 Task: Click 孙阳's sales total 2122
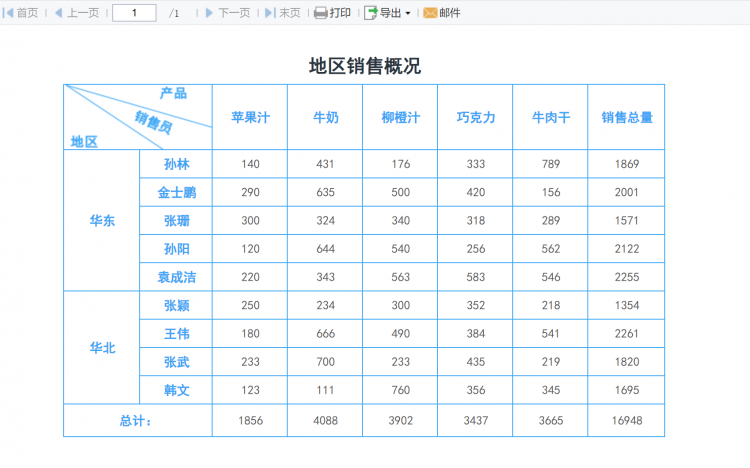[x=627, y=249]
